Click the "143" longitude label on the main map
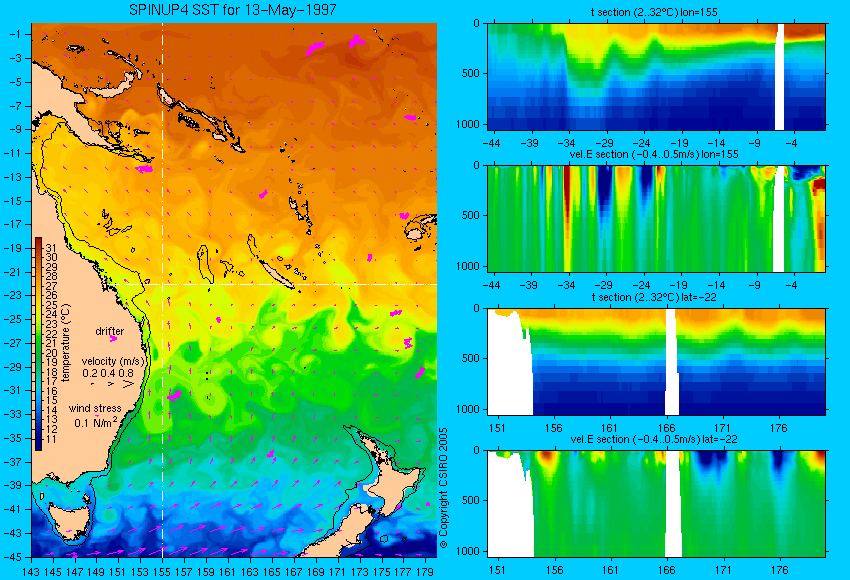This screenshot has height=580, width=850. (x=31, y=571)
